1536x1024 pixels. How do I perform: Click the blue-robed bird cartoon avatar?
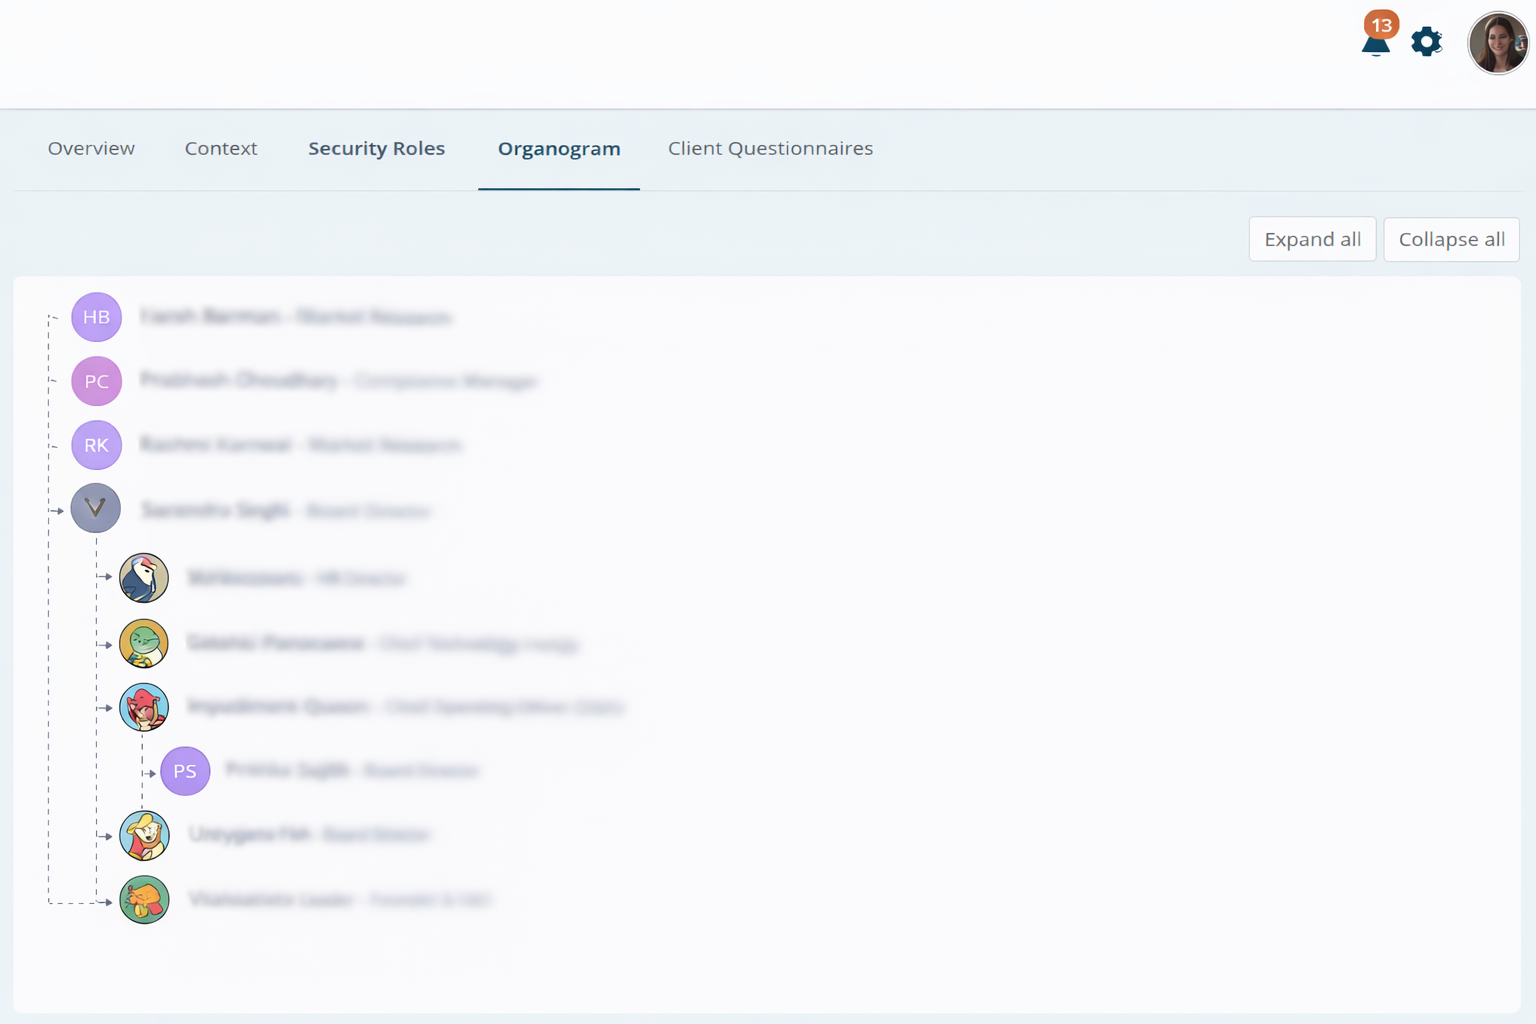[x=144, y=578]
